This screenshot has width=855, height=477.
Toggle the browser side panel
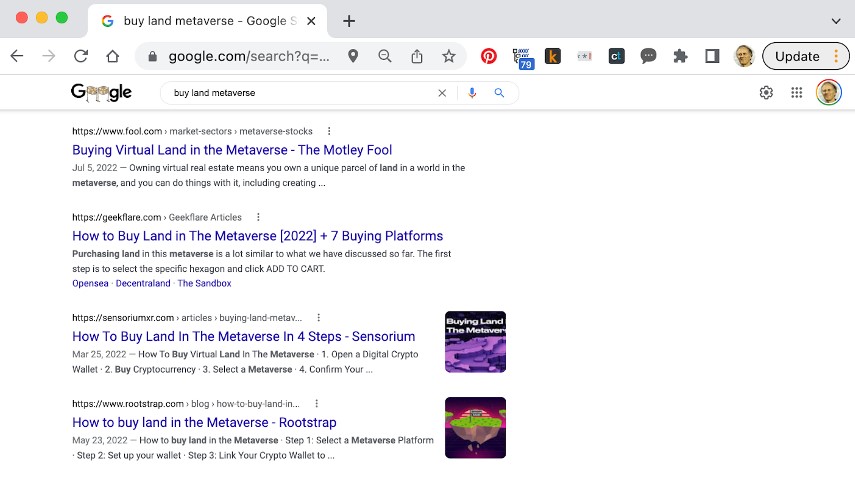(x=712, y=56)
